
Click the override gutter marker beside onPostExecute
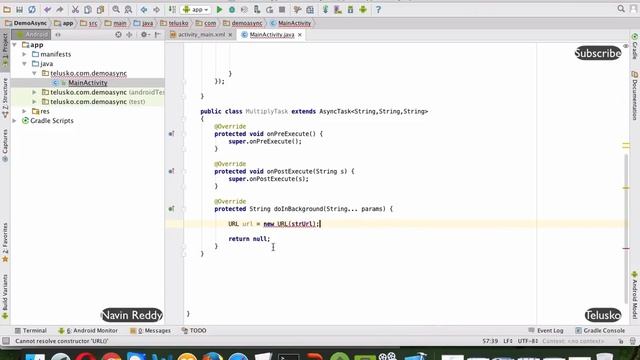pos(171,171)
